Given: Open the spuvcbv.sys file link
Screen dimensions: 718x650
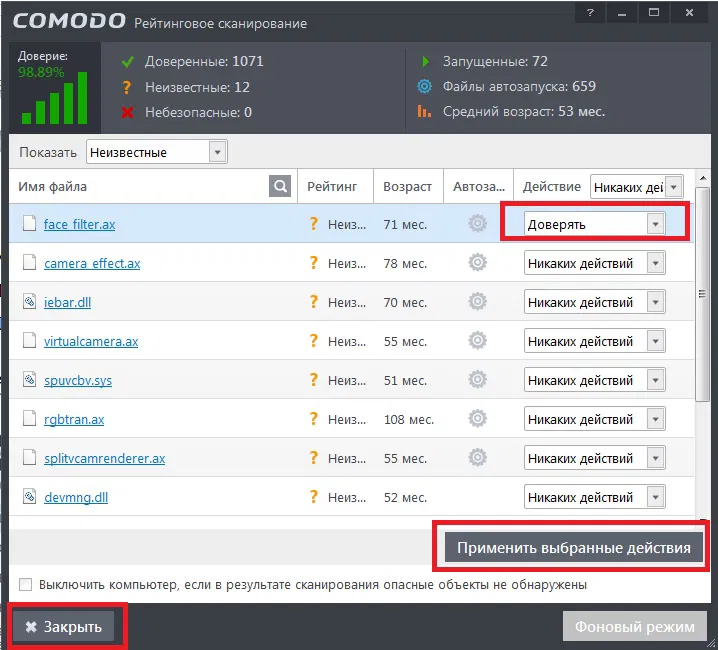Looking at the screenshot, I should tap(78, 380).
